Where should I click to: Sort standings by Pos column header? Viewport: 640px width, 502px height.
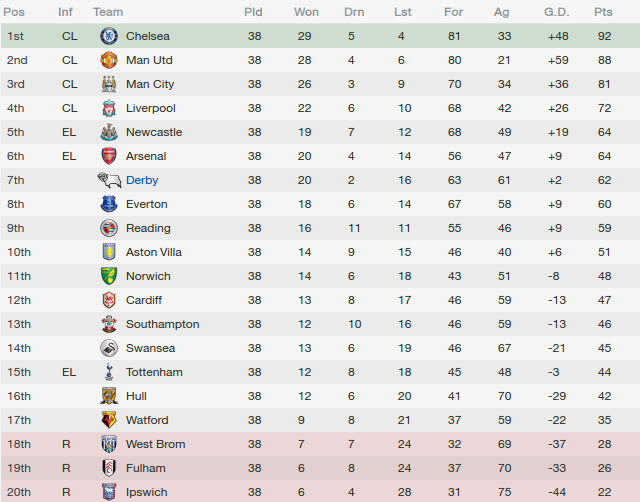click(14, 12)
